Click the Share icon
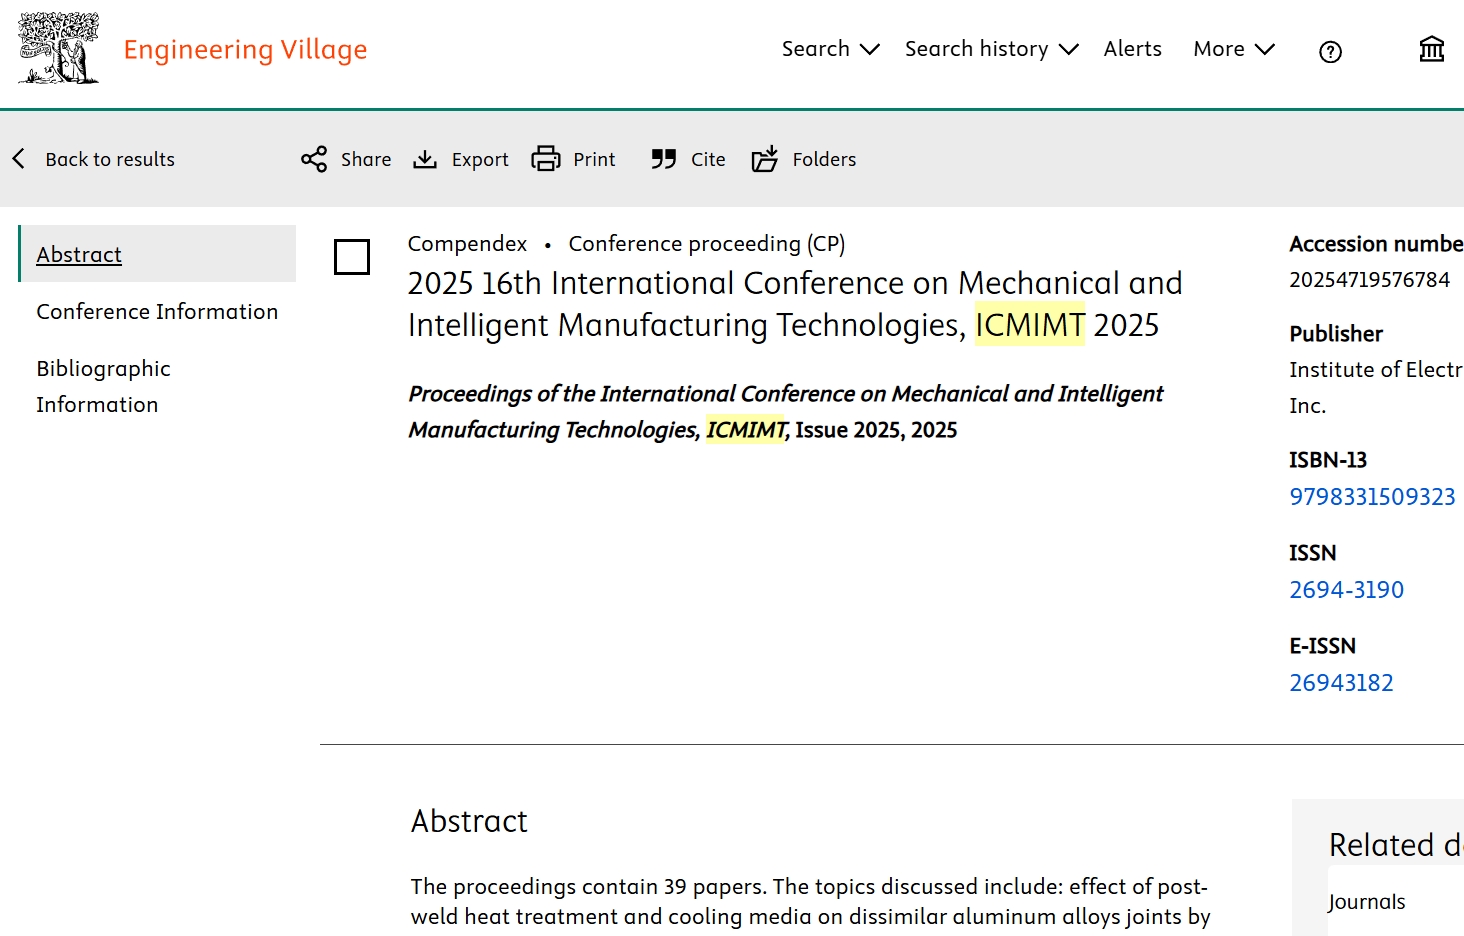This screenshot has height=936, width=1464. pyautogui.click(x=314, y=159)
